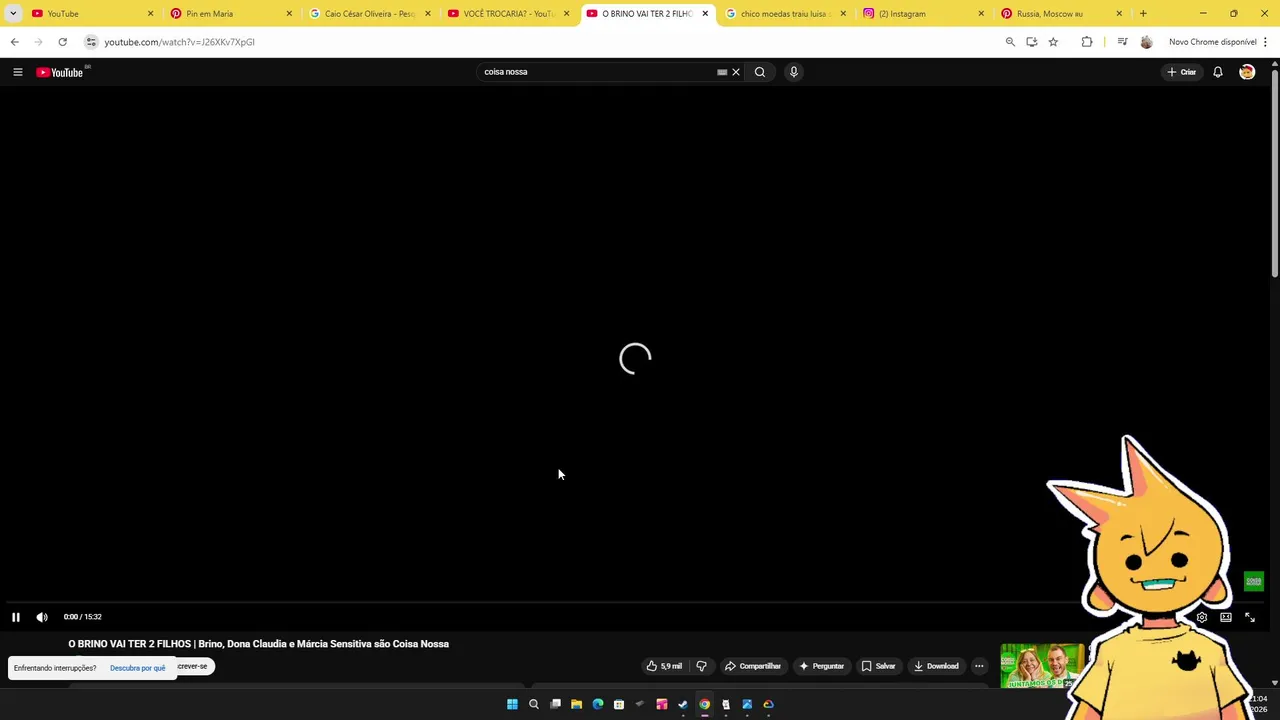The width and height of the screenshot is (1280, 720).
Task: Switch to 'Pin em Maria' tab
Action: tap(228, 14)
